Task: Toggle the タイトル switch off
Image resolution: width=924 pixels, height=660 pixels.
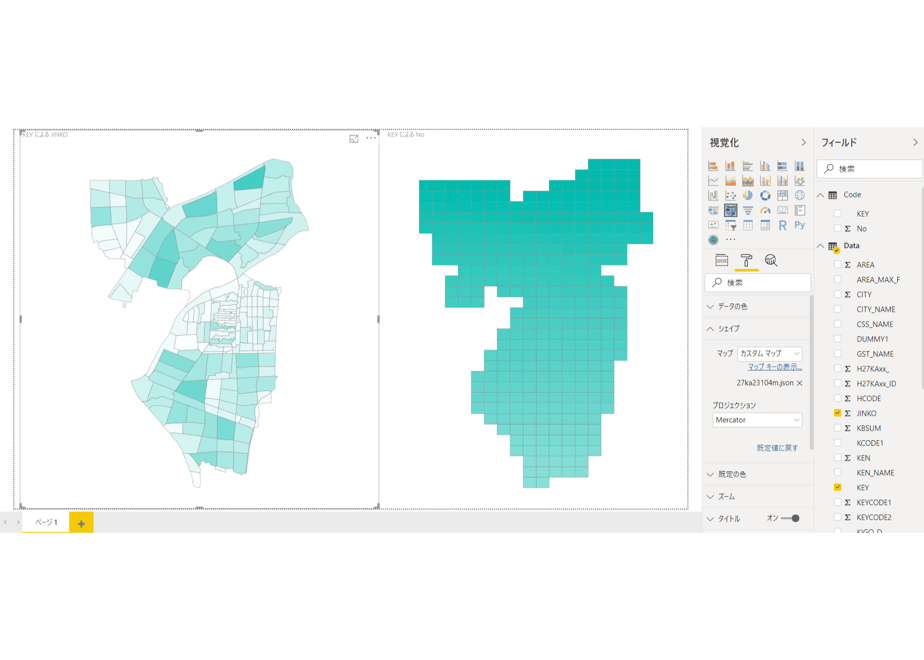Action: click(x=790, y=519)
